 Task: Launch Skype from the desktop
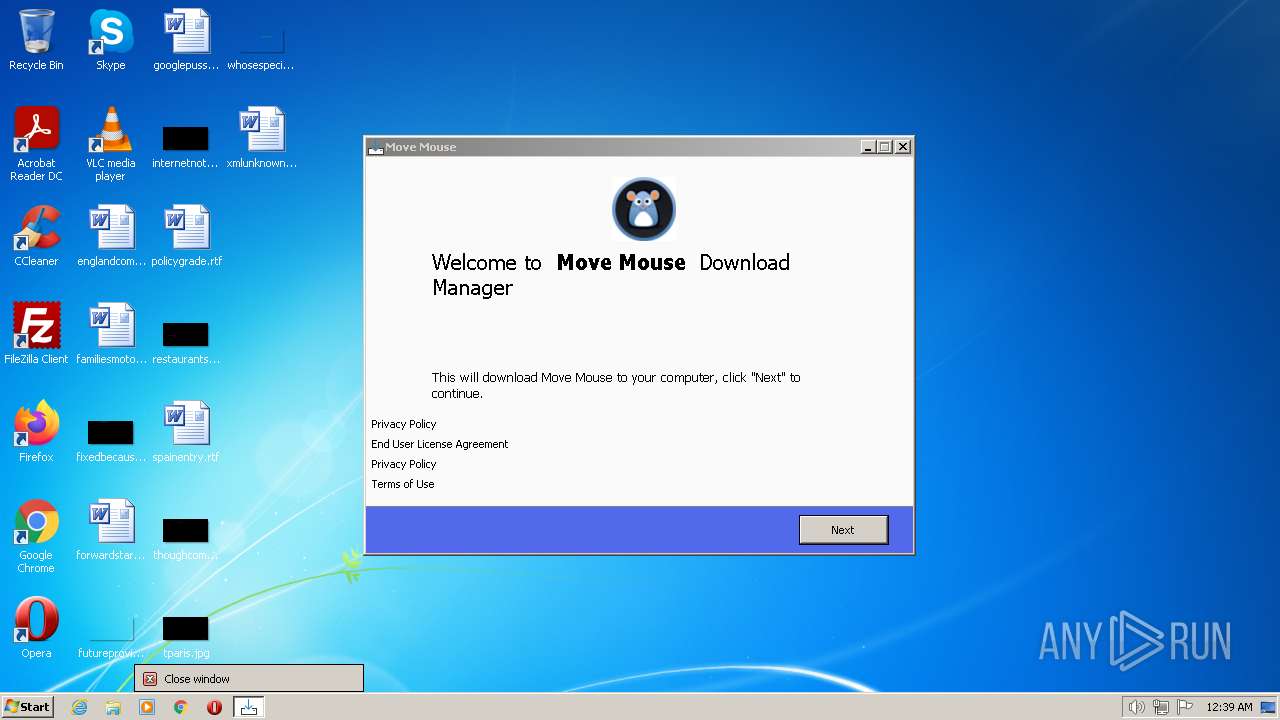tap(110, 40)
